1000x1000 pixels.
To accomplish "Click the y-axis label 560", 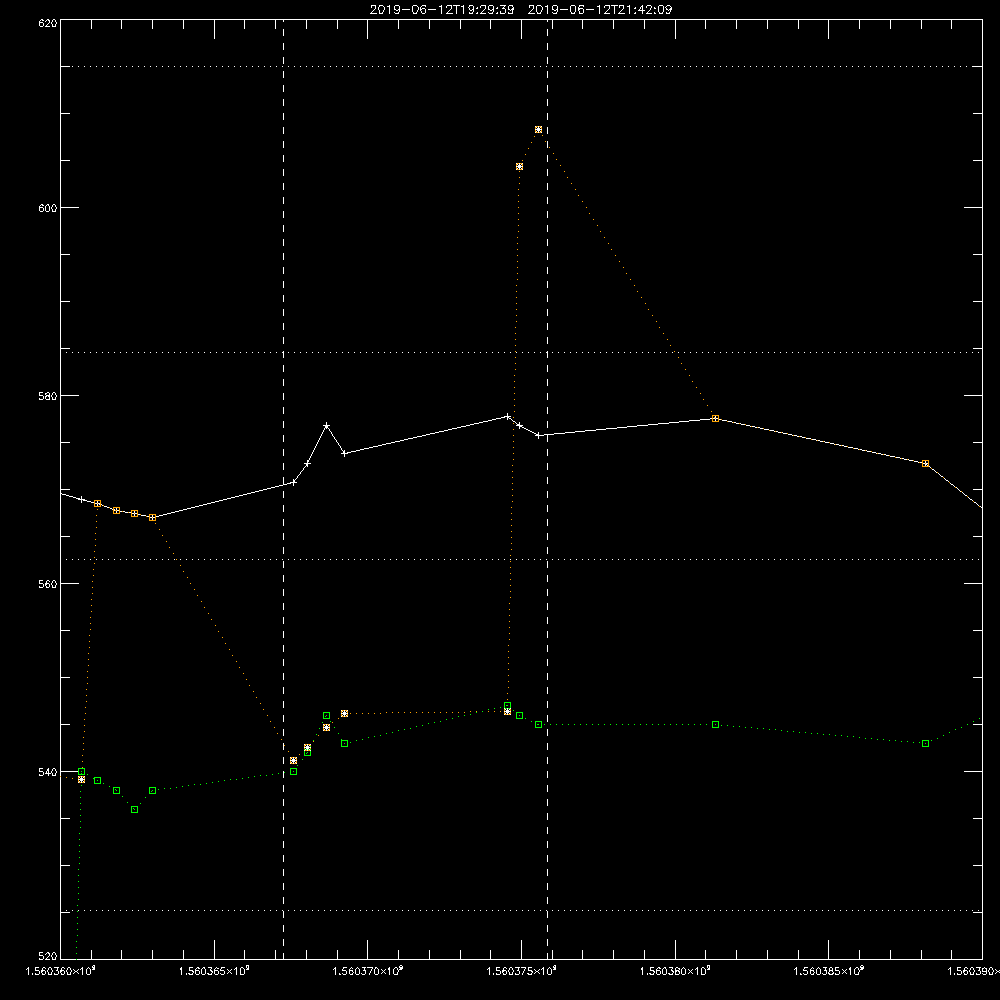I will pos(48,584).
